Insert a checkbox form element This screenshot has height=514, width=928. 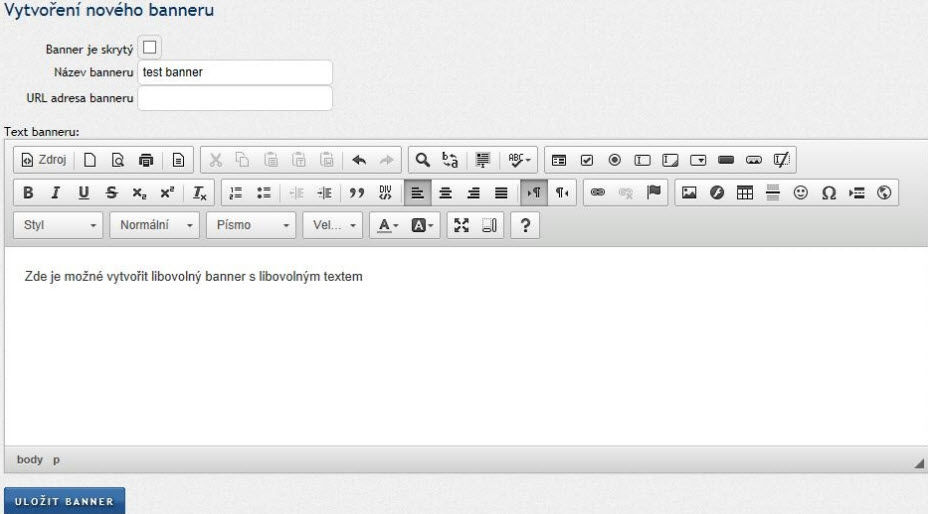point(587,160)
